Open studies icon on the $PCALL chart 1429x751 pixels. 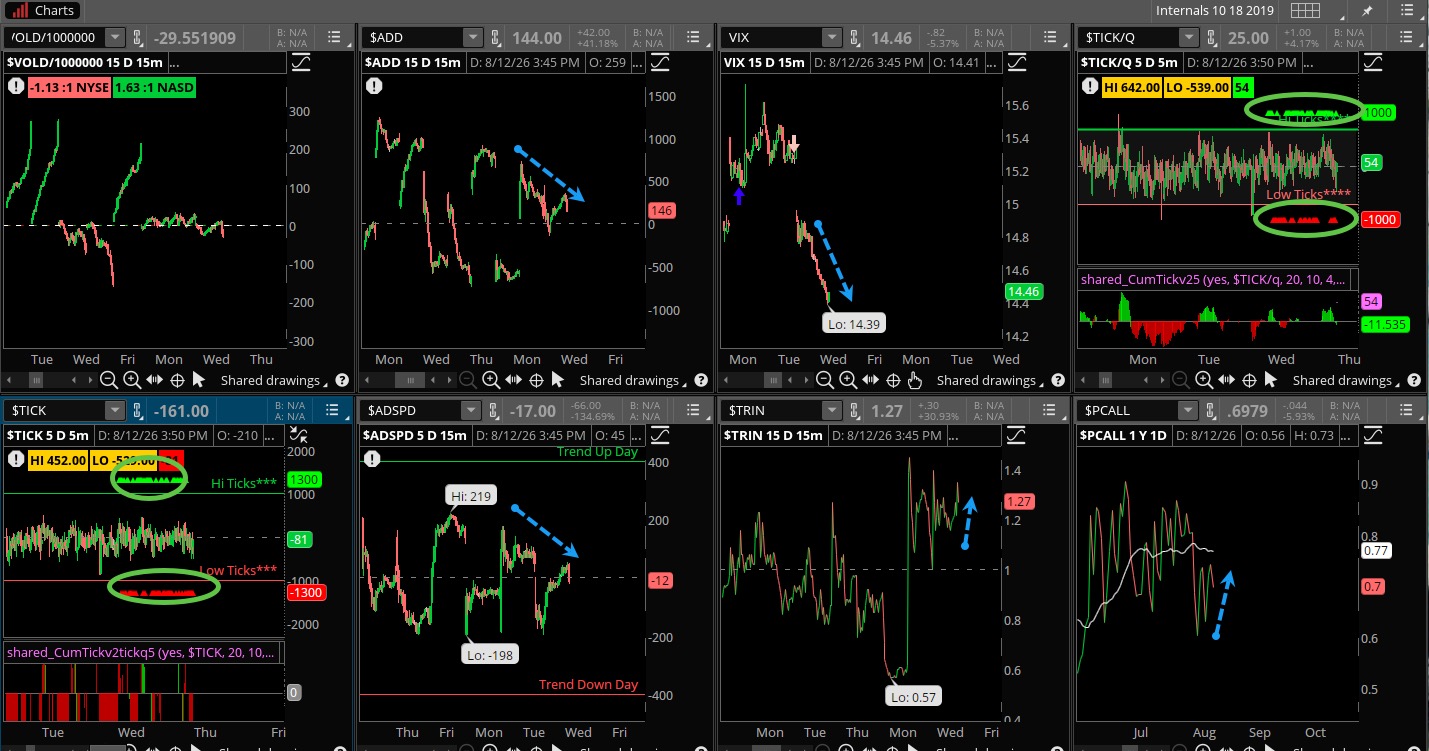pyautogui.click(x=1374, y=435)
